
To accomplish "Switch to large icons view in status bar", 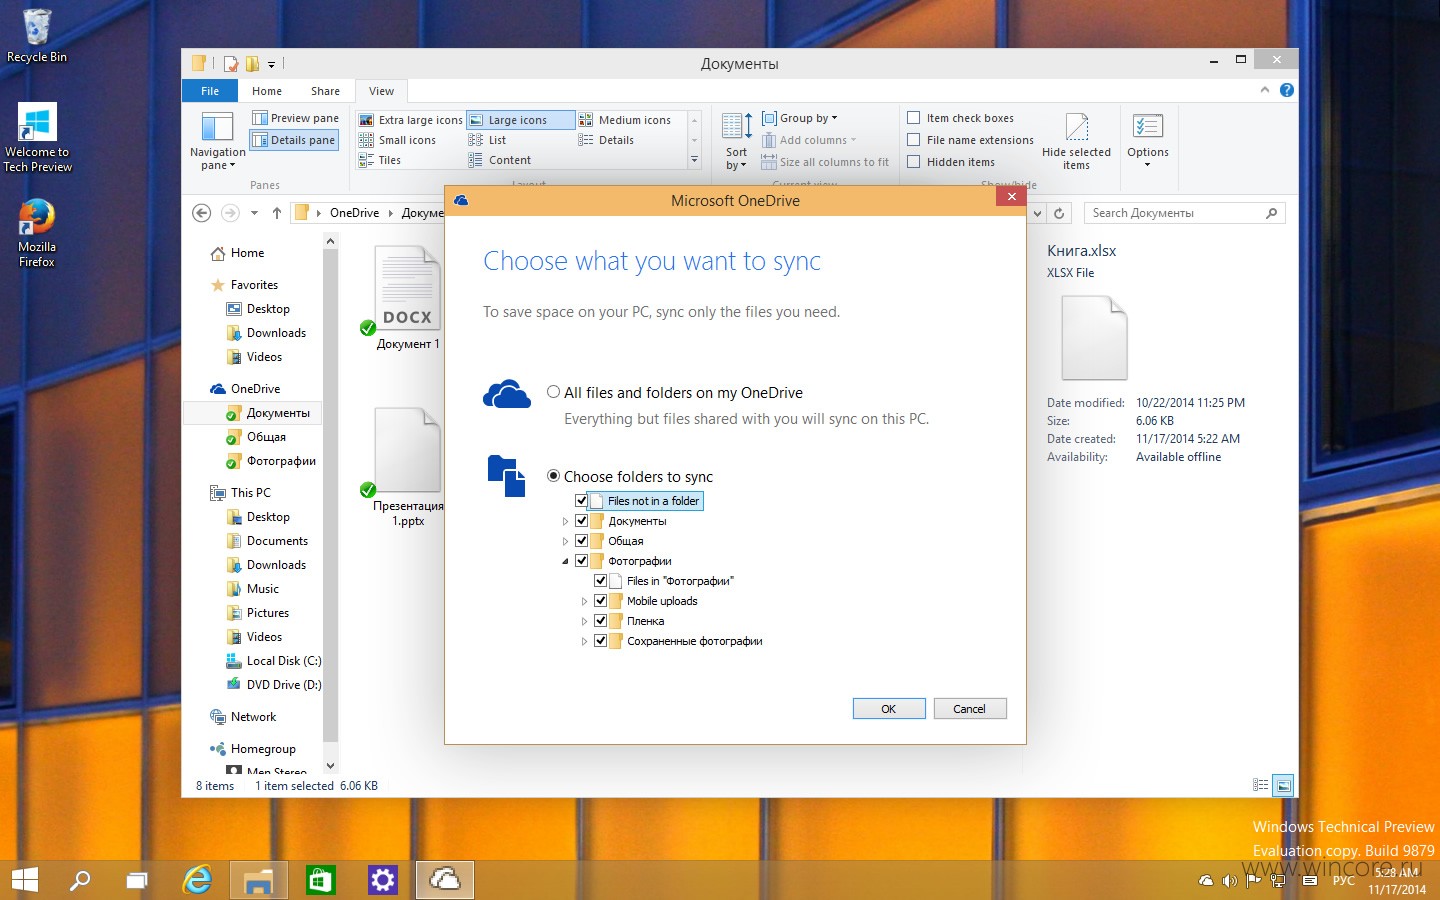I will pyautogui.click(x=1283, y=786).
